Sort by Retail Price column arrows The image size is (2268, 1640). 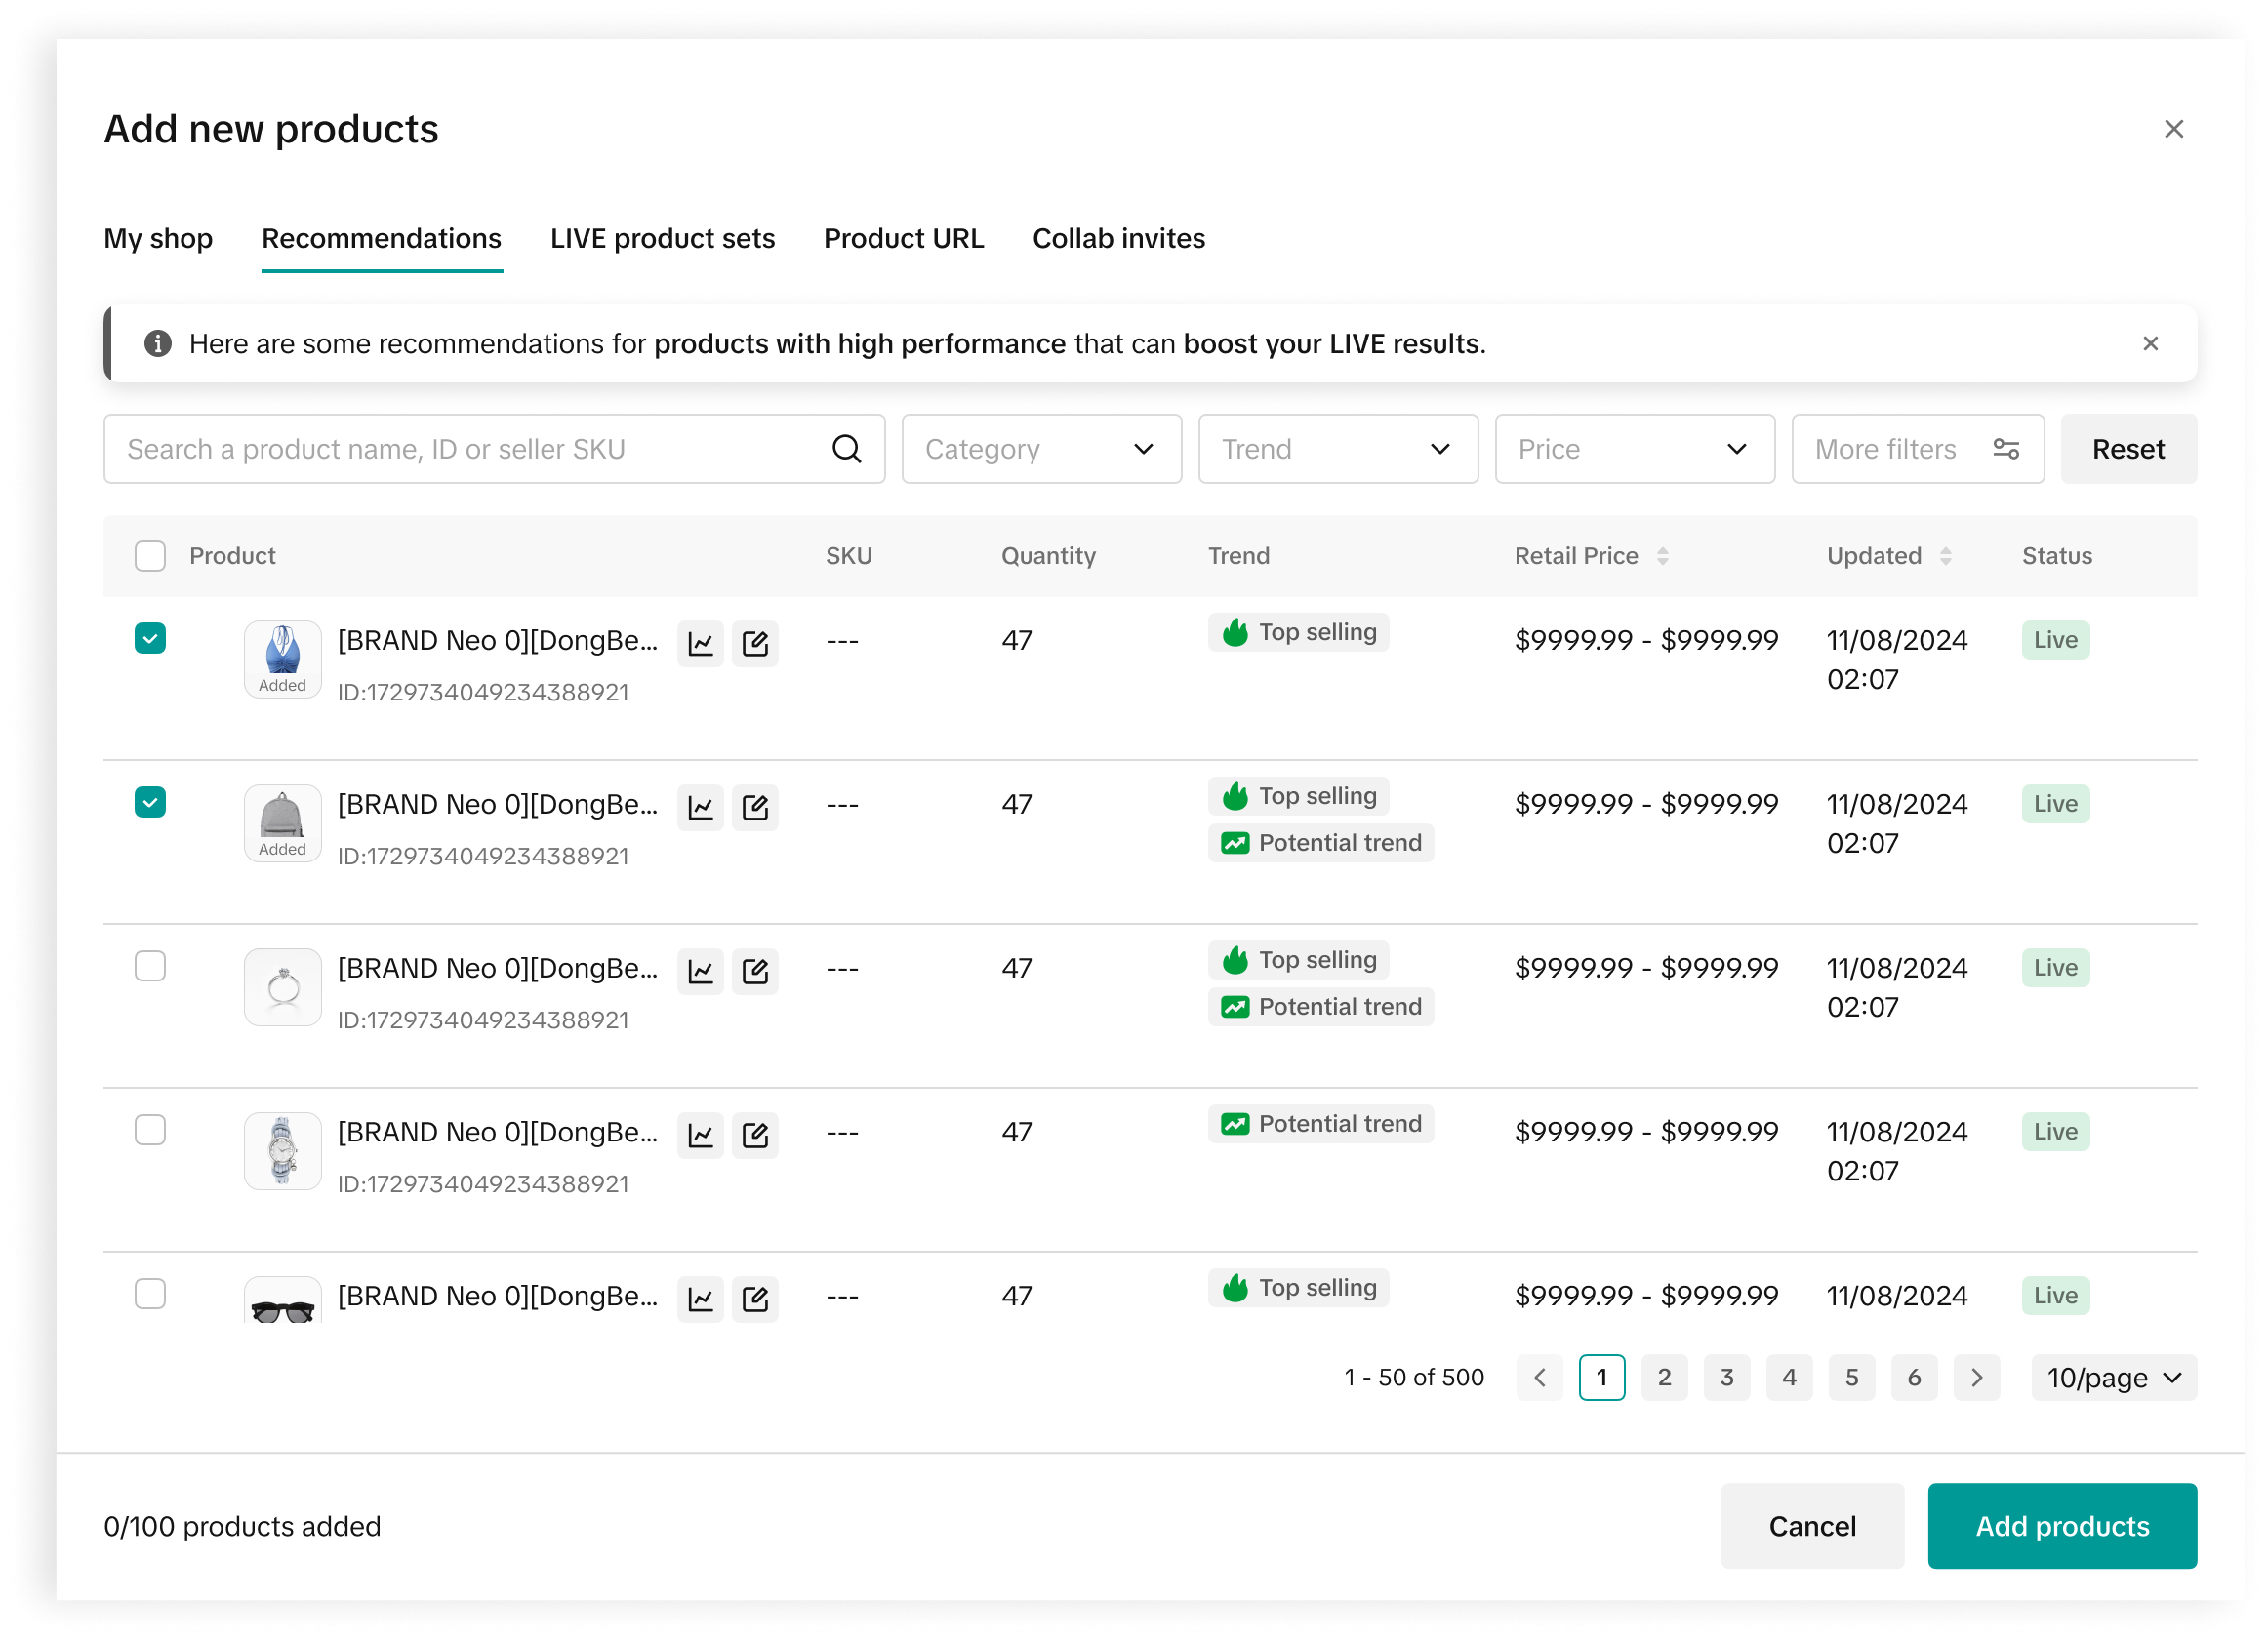(1662, 556)
